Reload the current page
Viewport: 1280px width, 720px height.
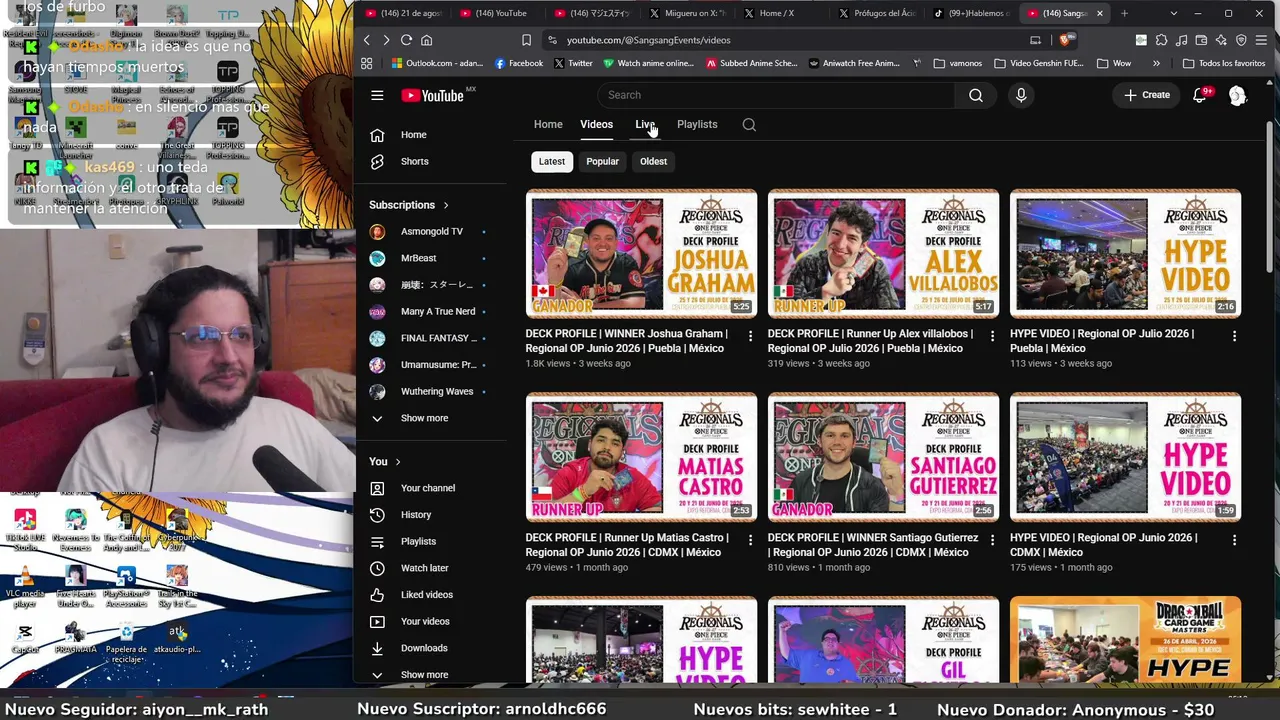click(406, 40)
